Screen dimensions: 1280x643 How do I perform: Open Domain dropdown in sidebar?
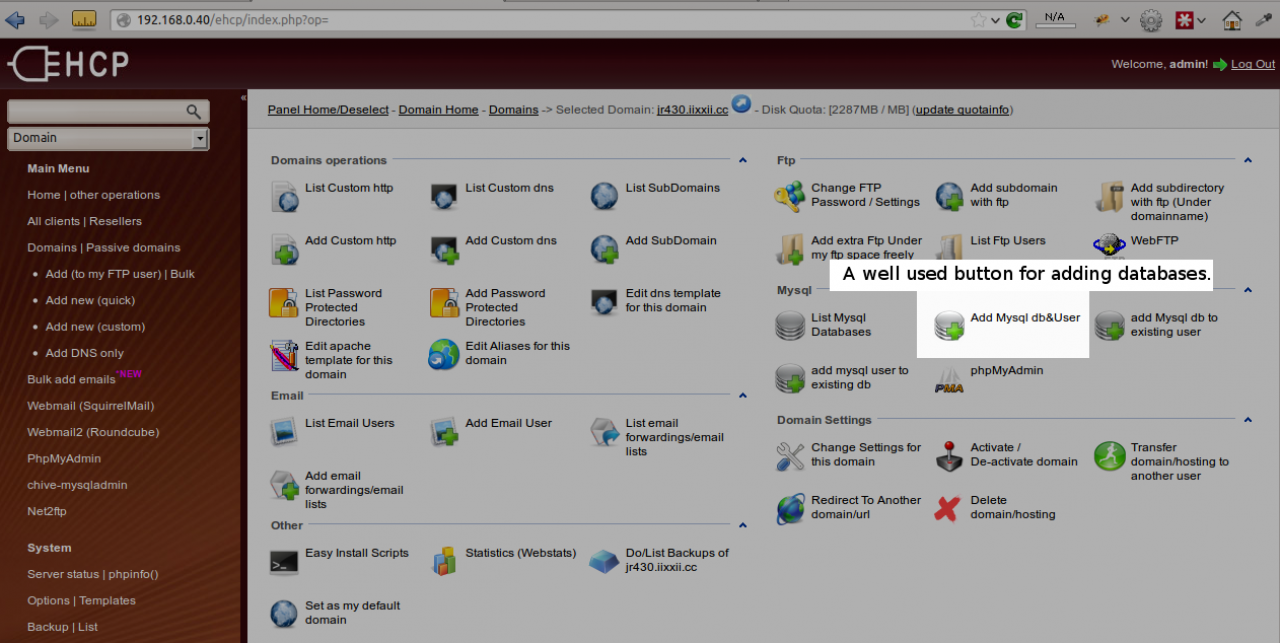pyautogui.click(x=108, y=138)
